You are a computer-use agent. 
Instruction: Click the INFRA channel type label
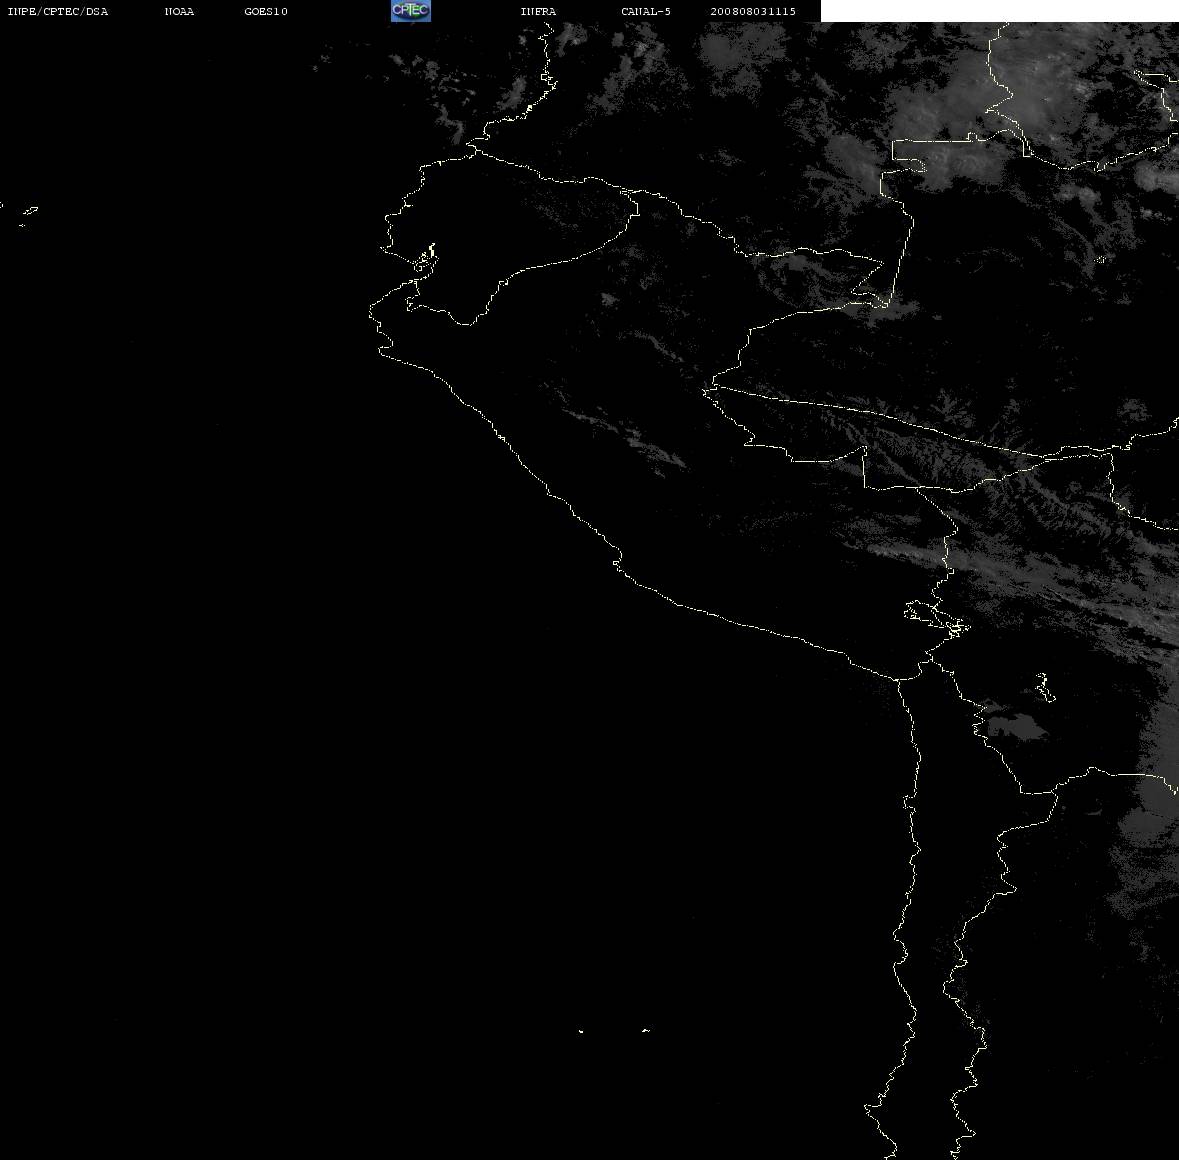538,11
